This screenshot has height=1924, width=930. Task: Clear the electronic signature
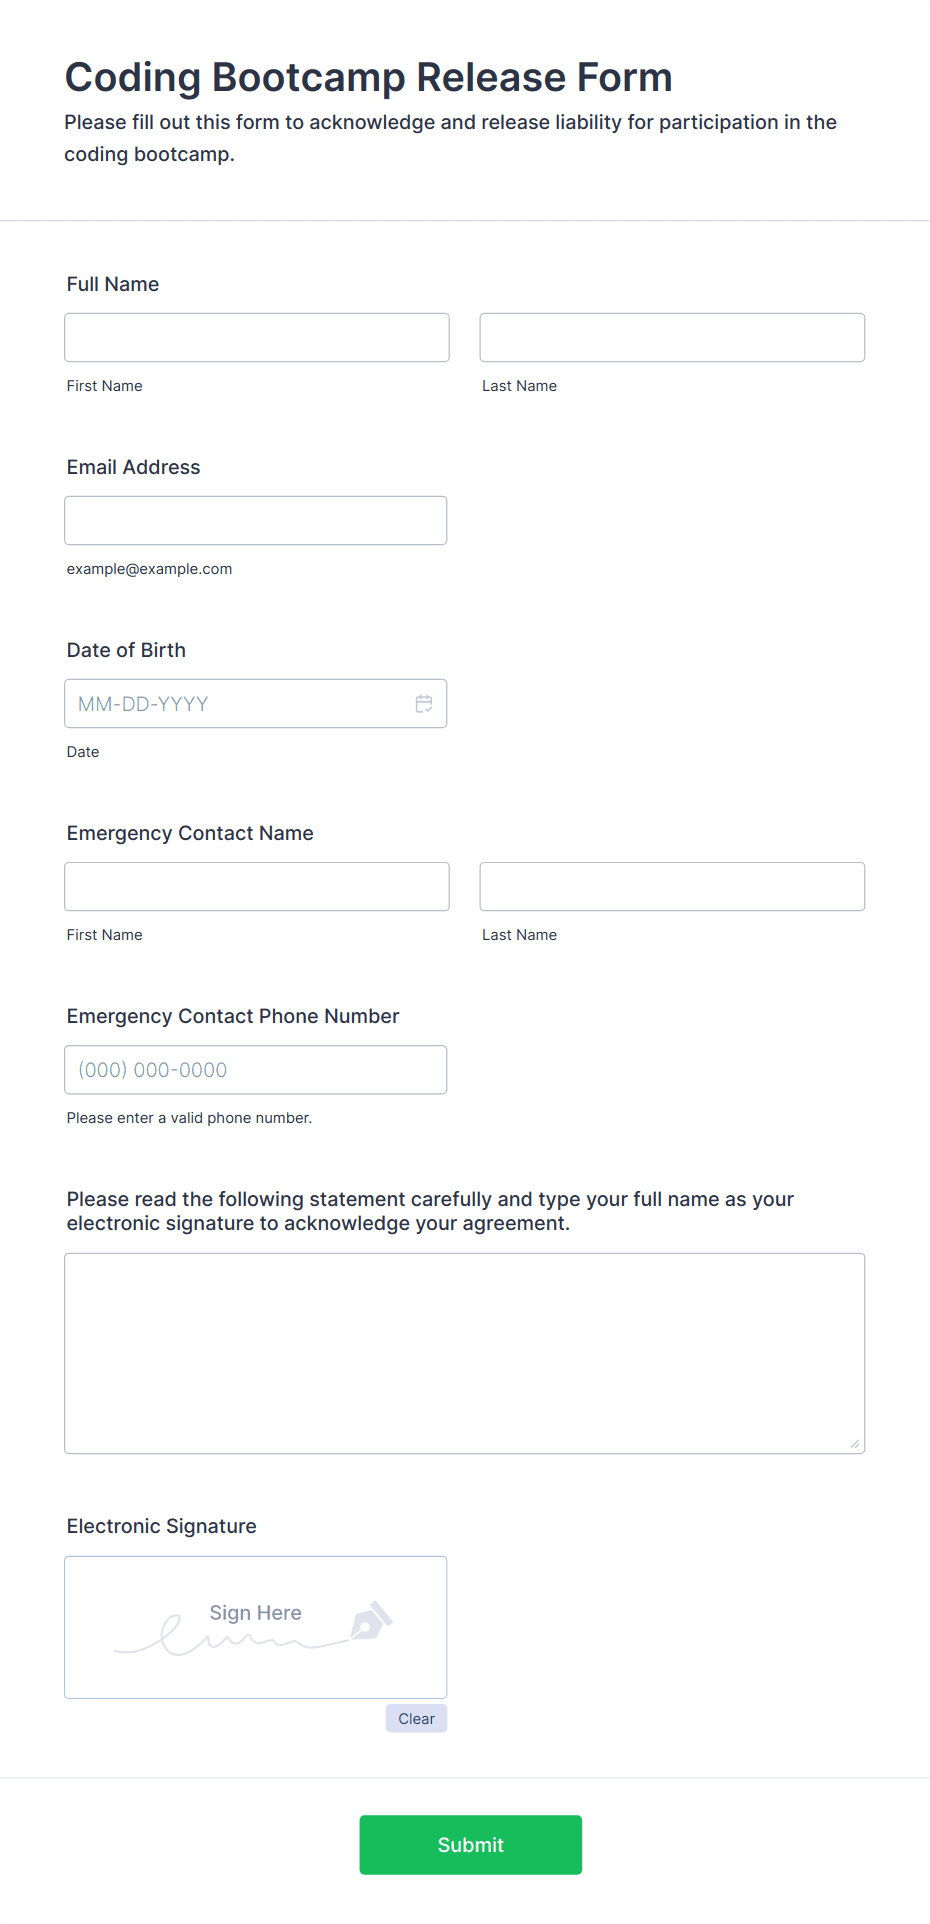416,1719
